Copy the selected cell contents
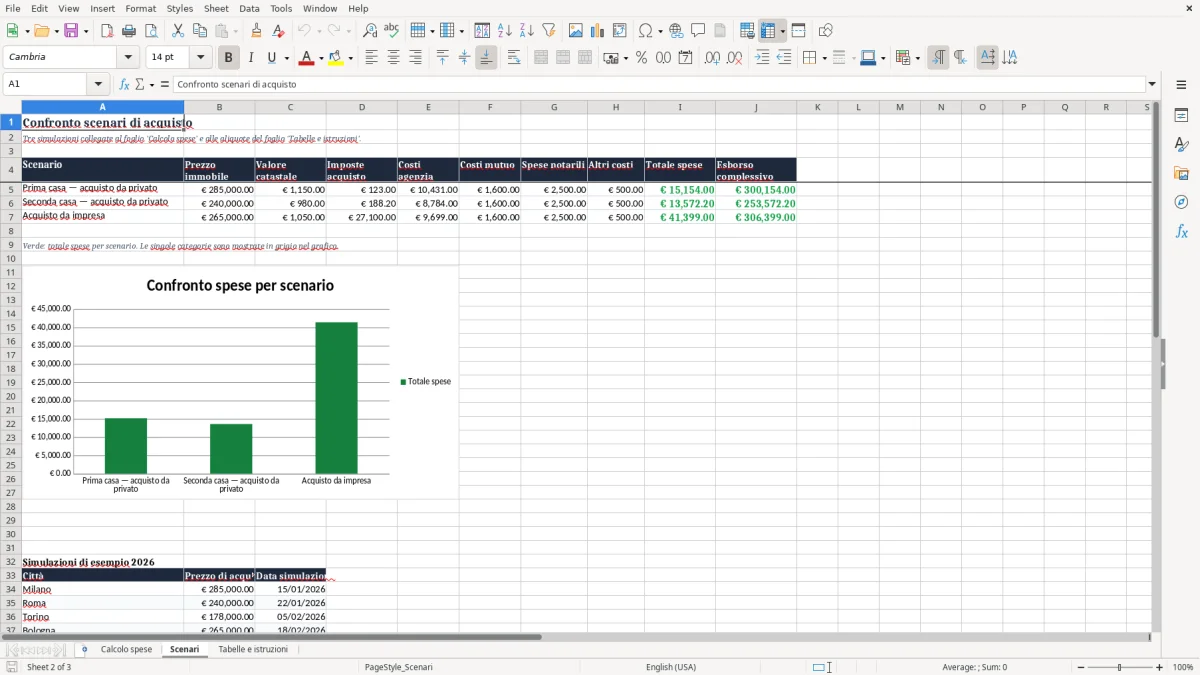This screenshot has width=1200, height=675. [x=200, y=31]
